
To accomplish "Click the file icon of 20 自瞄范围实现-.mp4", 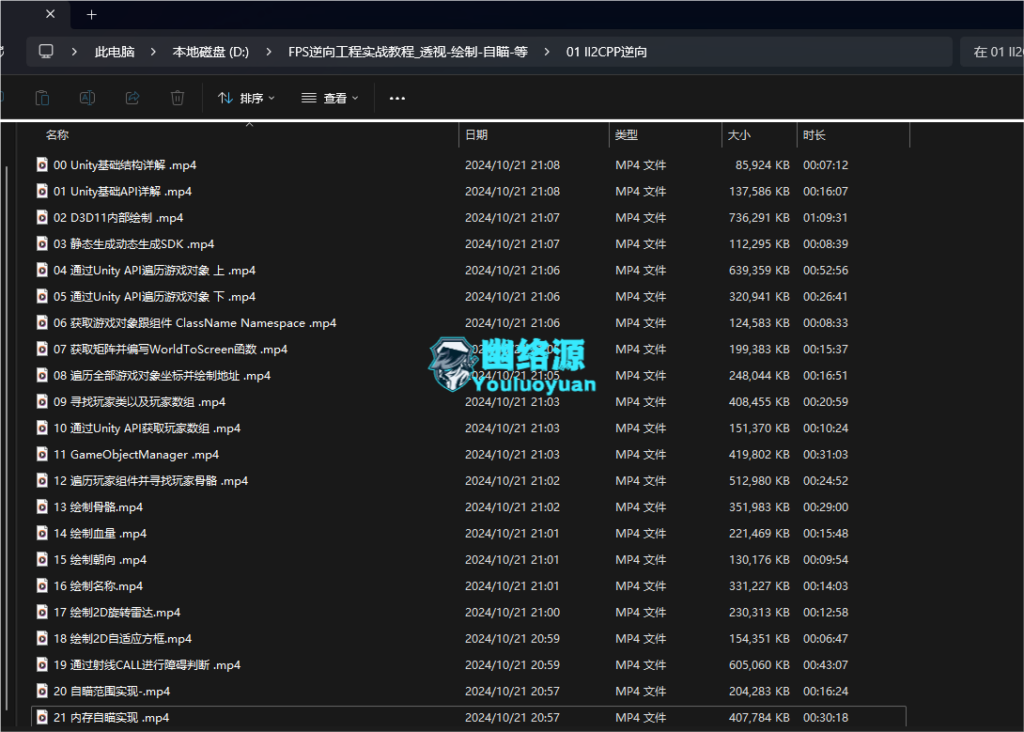I will [42, 691].
